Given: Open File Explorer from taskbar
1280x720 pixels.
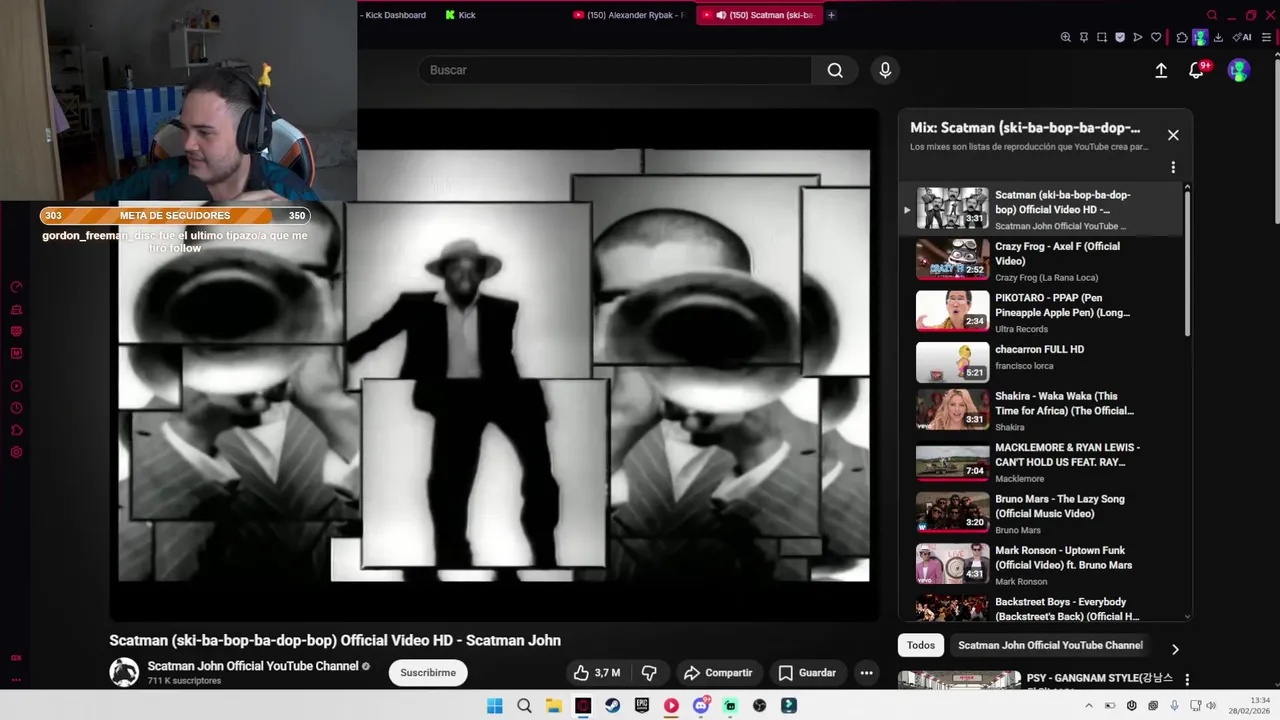Looking at the screenshot, I should [x=553, y=705].
